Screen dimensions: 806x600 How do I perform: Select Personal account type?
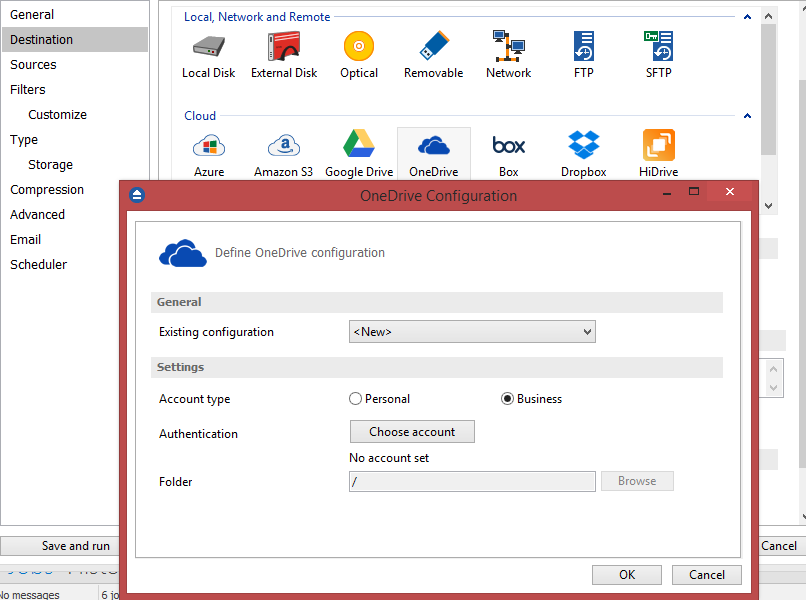coord(379,399)
